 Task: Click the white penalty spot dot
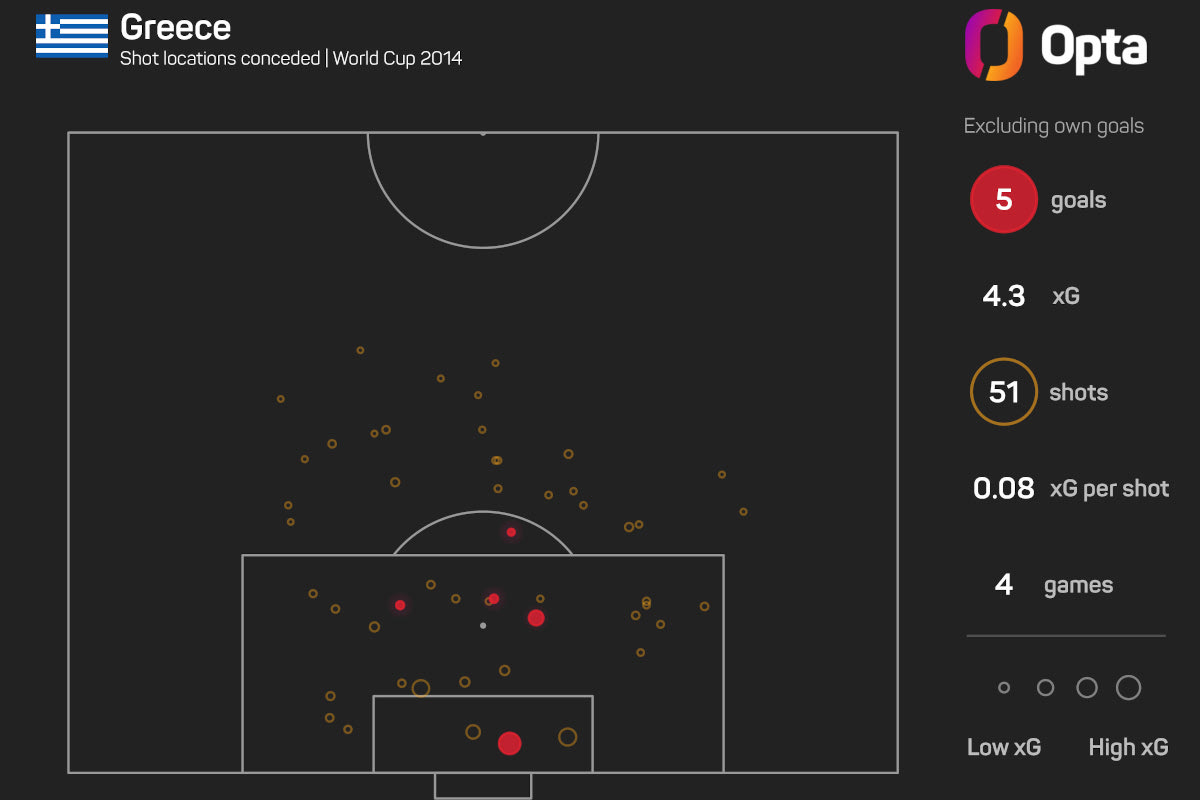coord(483,626)
